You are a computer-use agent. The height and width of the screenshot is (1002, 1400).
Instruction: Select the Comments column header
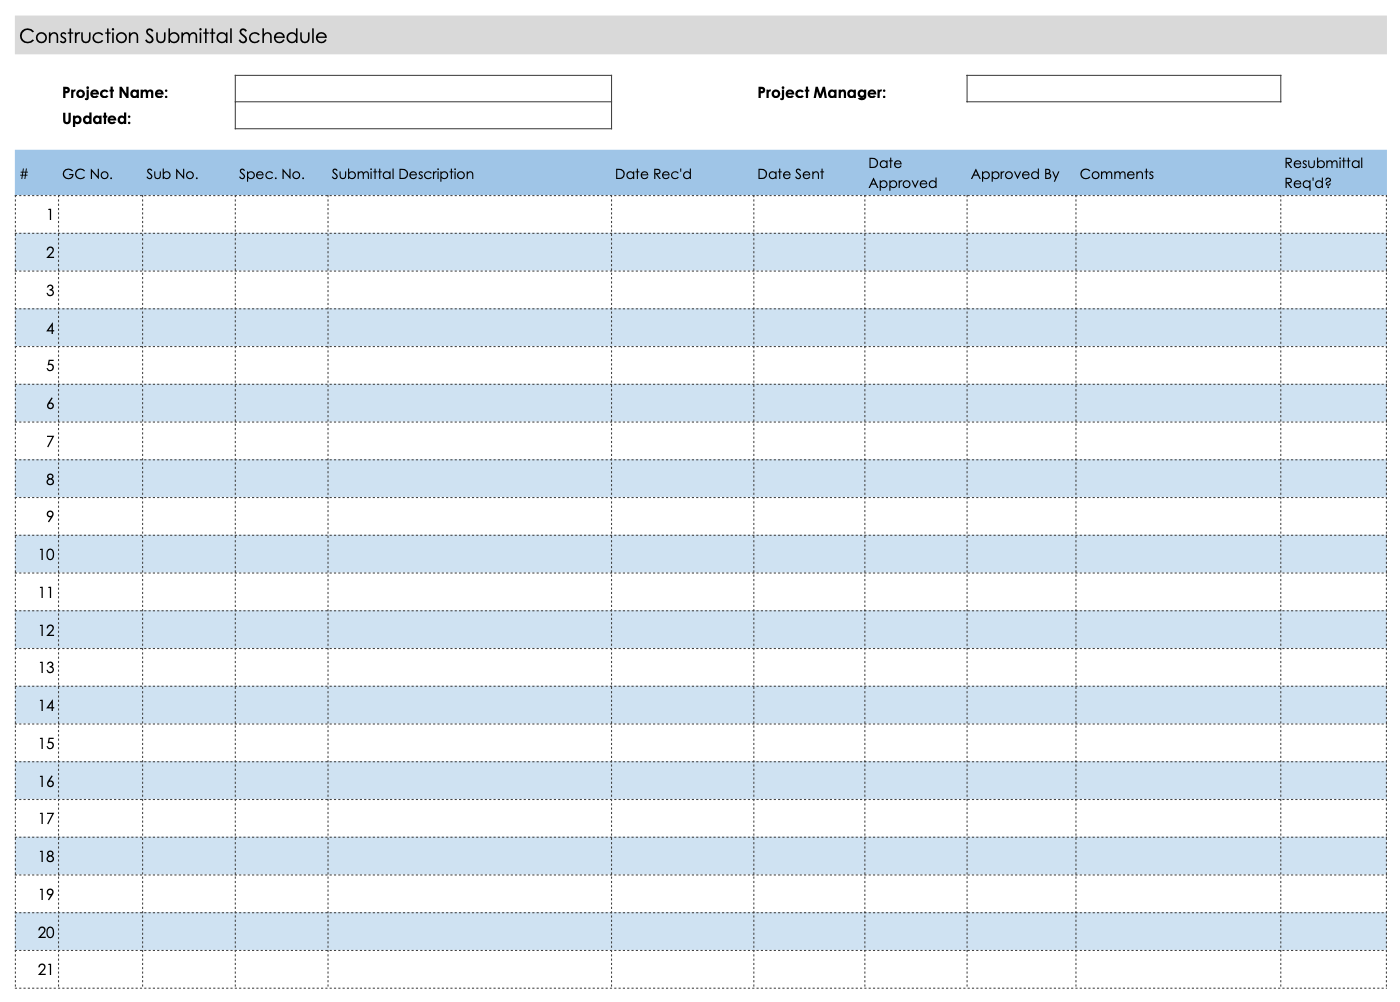pyautogui.click(x=1116, y=173)
